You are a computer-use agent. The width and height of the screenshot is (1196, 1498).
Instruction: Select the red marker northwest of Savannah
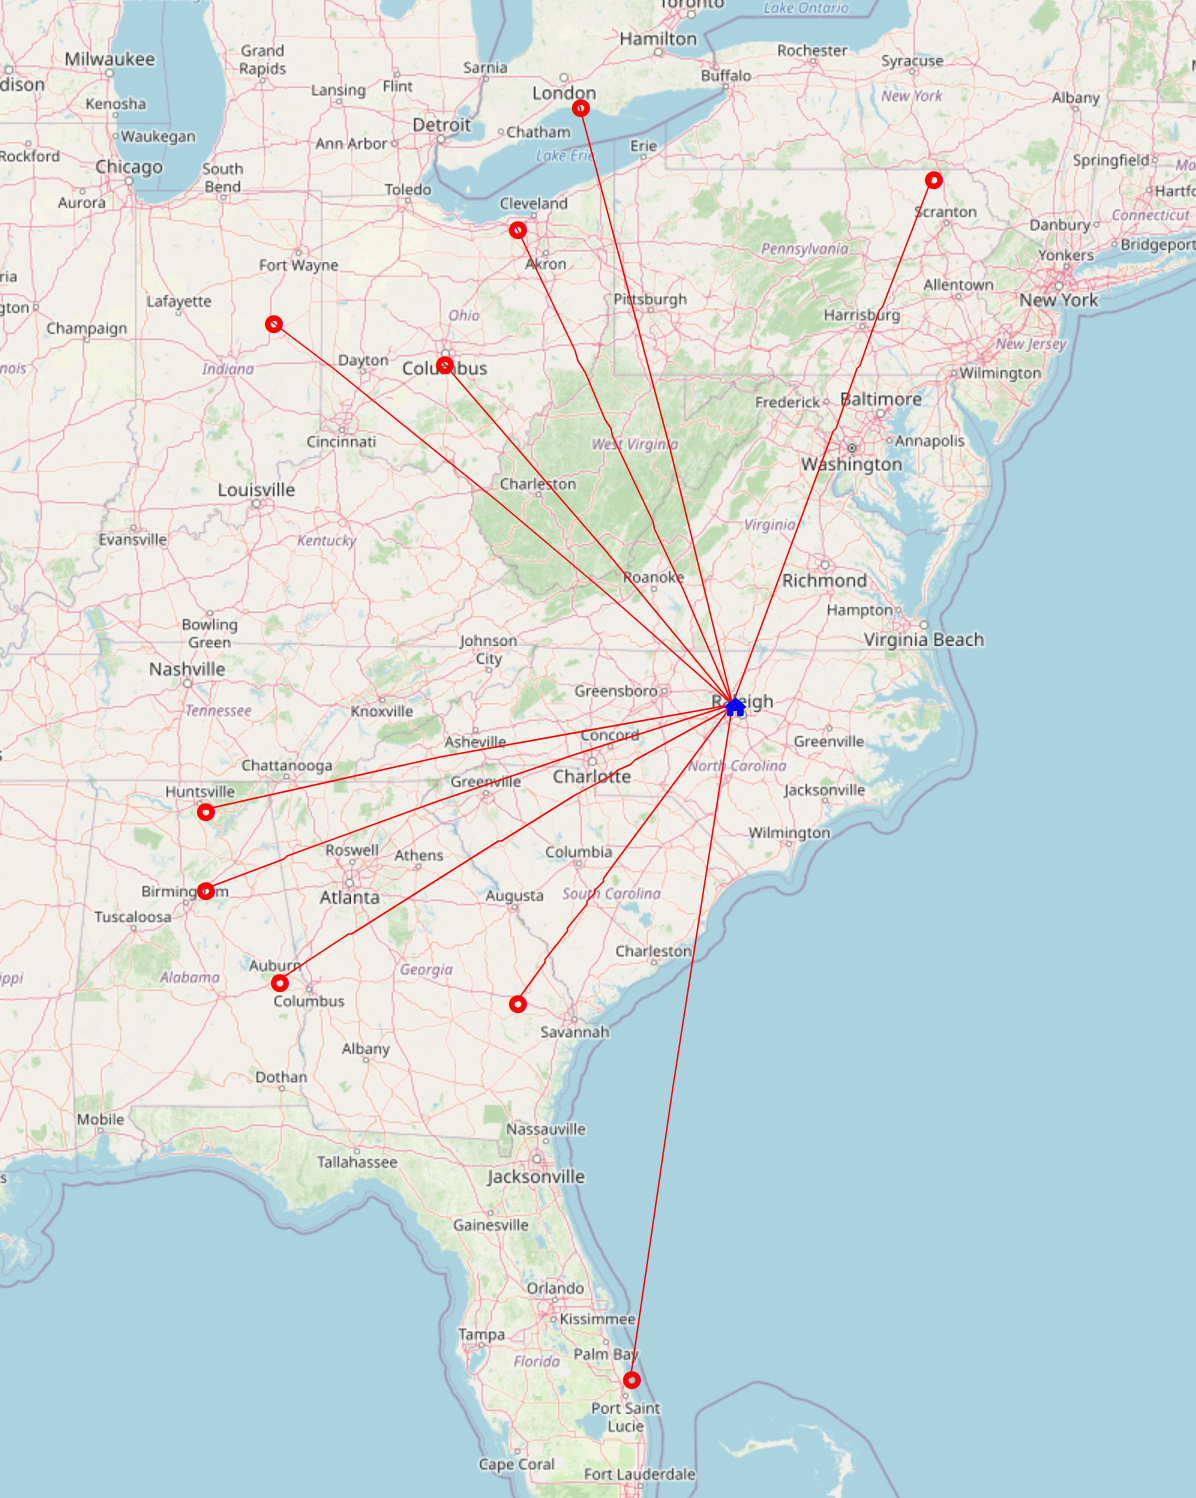tap(517, 1004)
